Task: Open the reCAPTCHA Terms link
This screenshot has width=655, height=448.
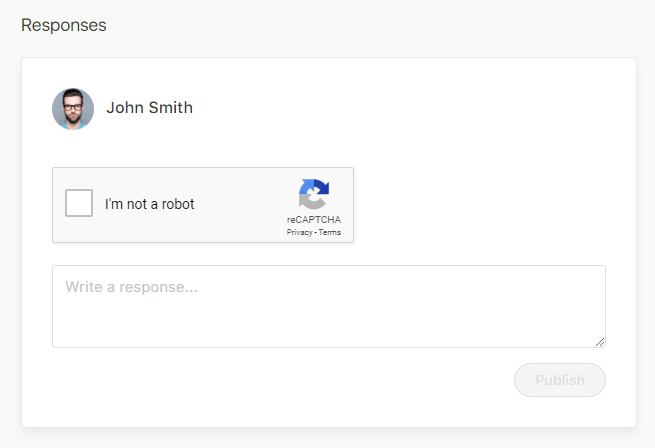Action: (330, 232)
